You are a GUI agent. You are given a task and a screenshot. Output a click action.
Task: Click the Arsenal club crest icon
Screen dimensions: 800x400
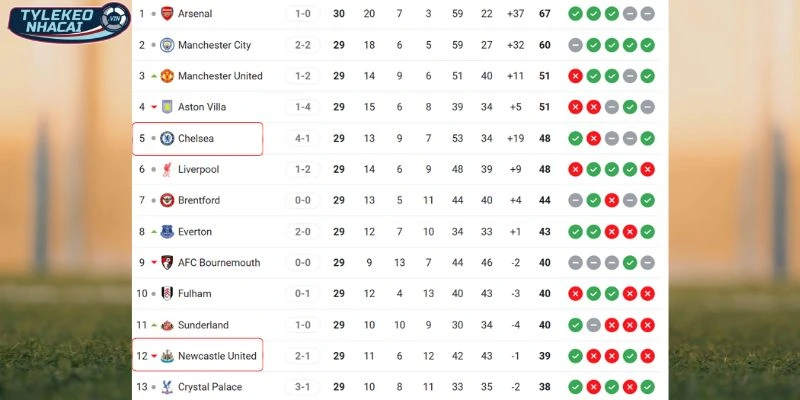pyautogui.click(x=167, y=14)
